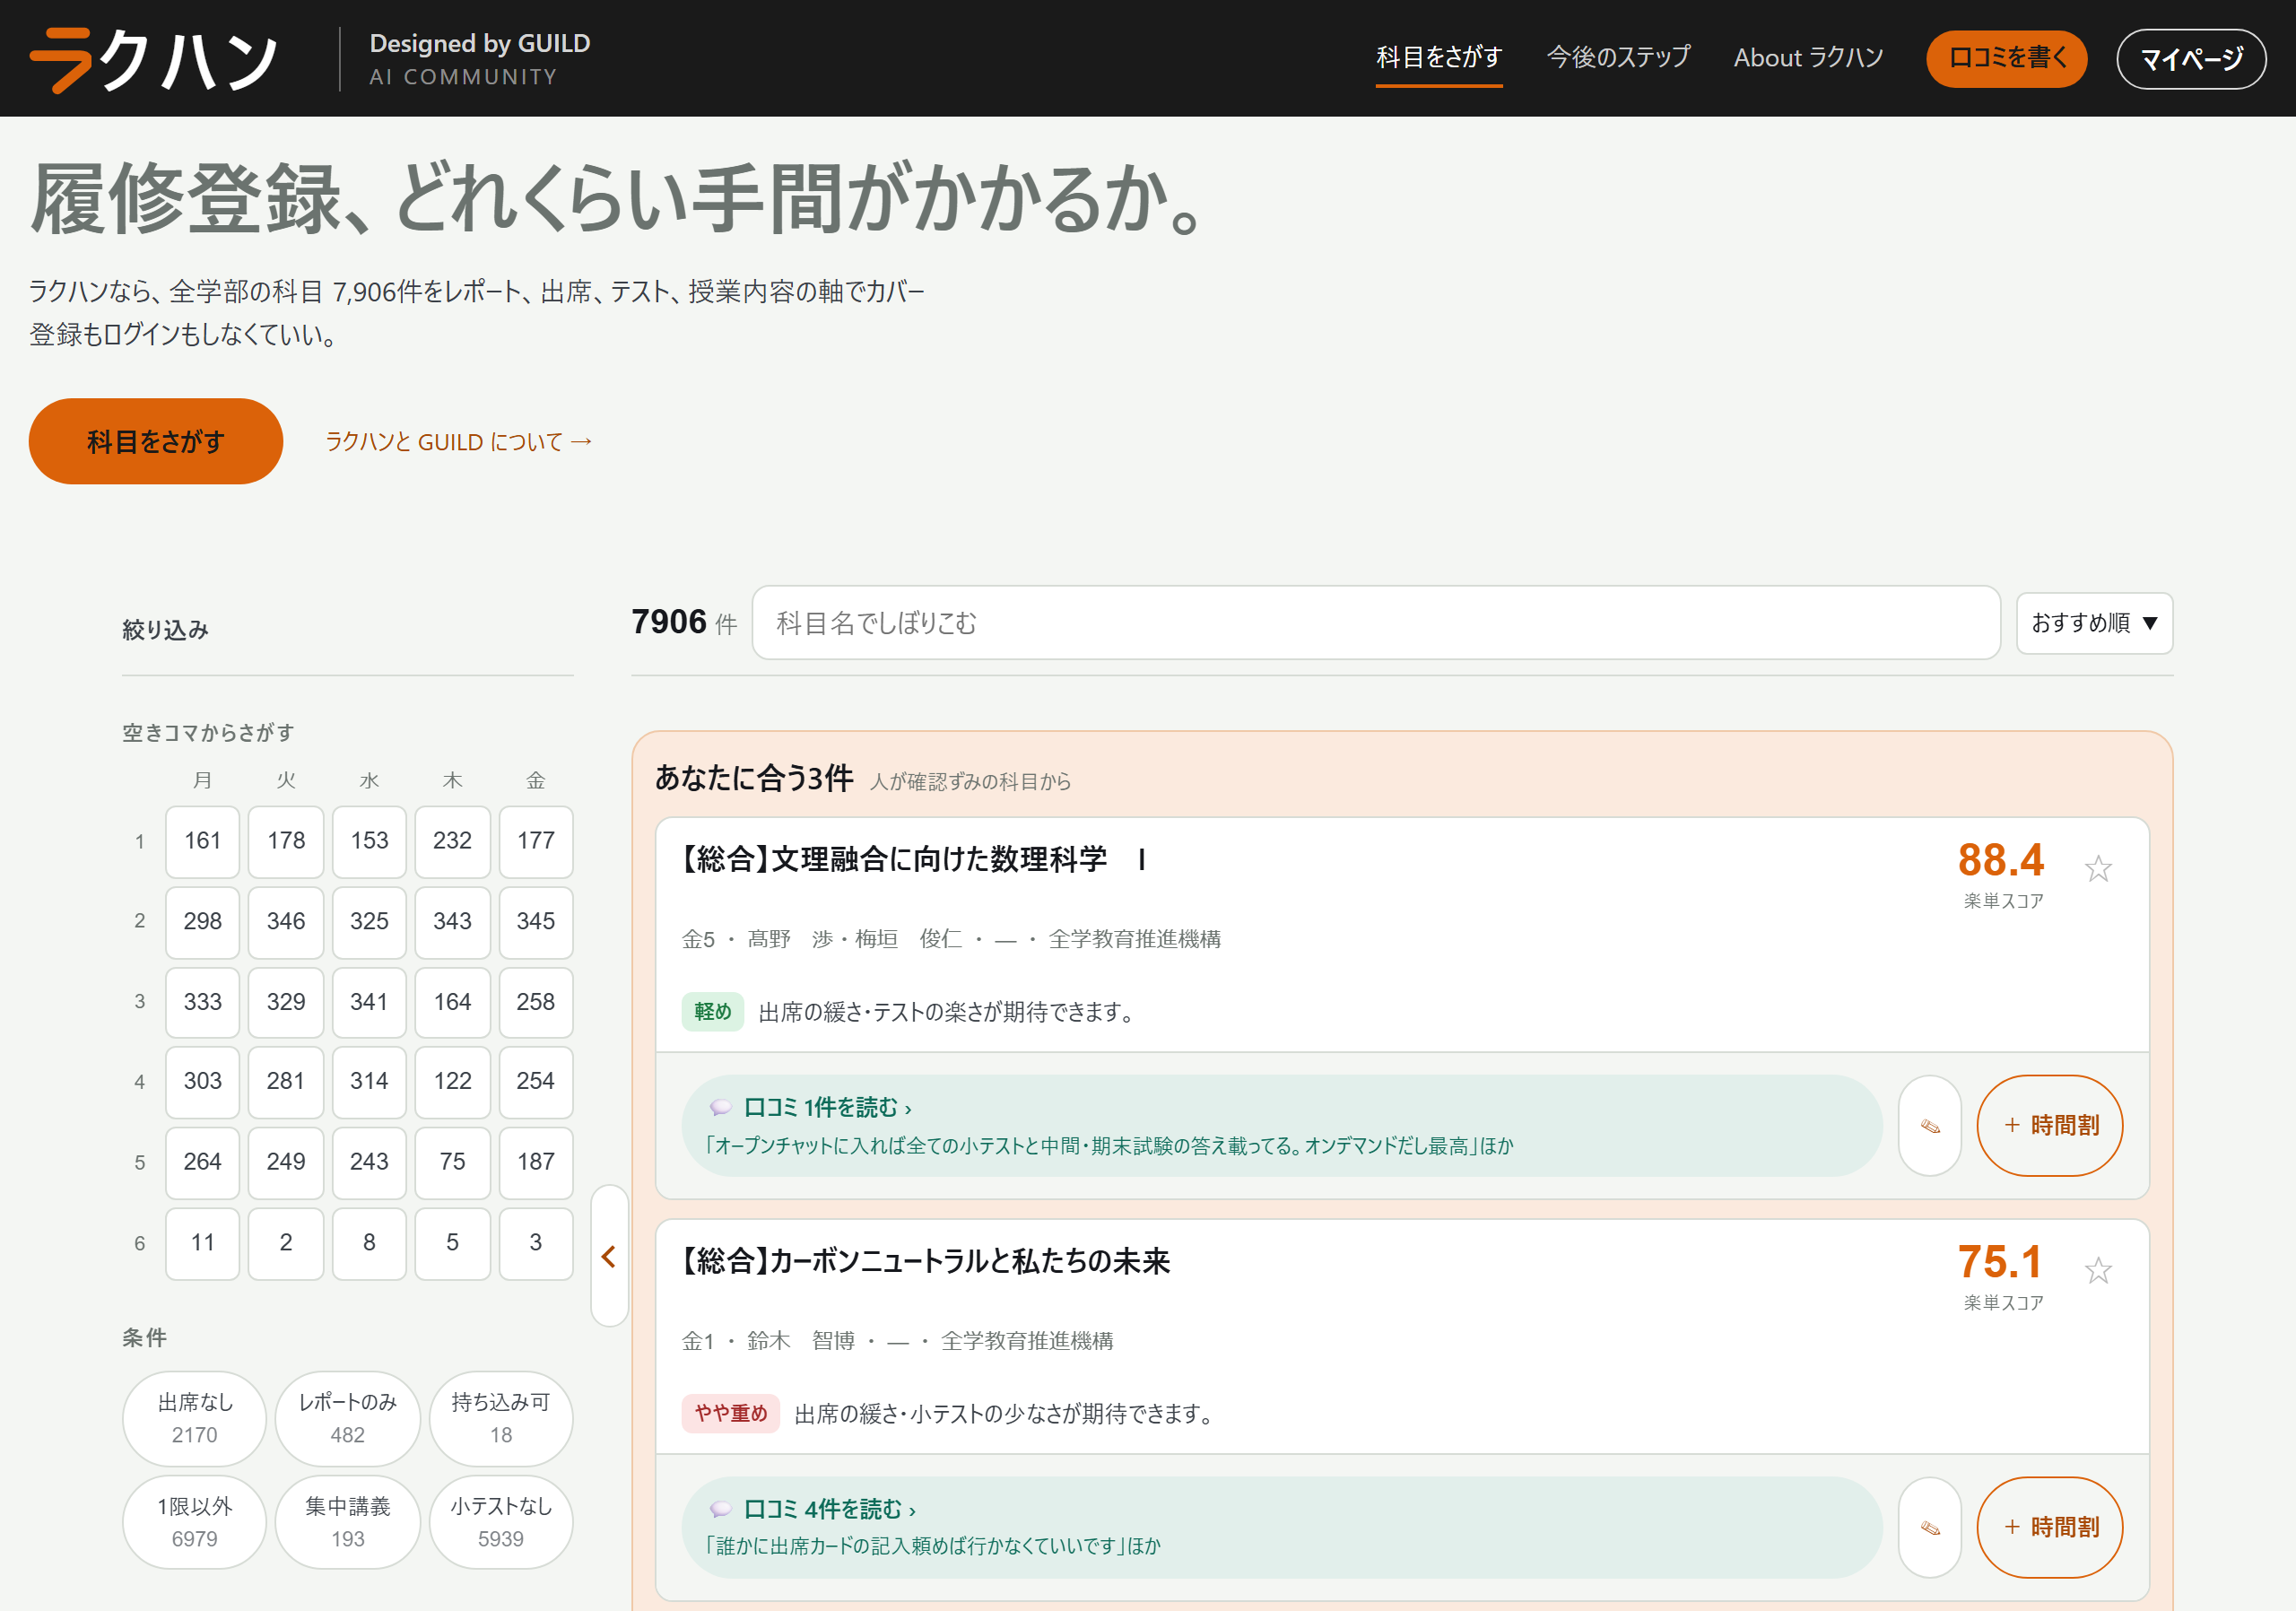The image size is (2296, 1611).
Task: Open 【総合】カーボンニュートラルと私たちの未来 course title
Action: (x=925, y=1261)
